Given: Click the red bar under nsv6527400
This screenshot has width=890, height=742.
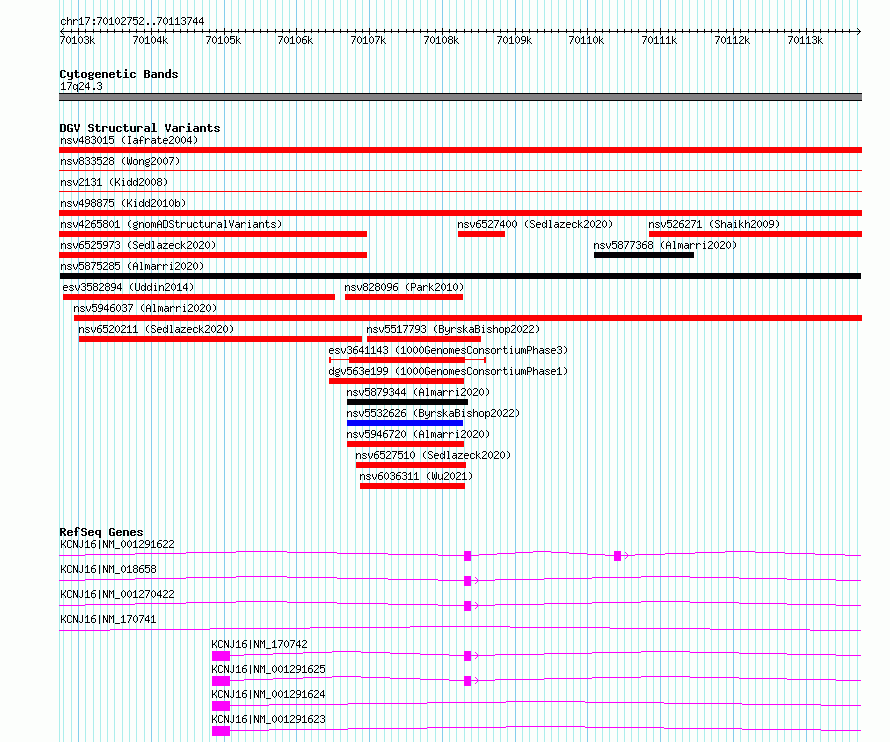Looking at the screenshot, I should tap(481, 234).
